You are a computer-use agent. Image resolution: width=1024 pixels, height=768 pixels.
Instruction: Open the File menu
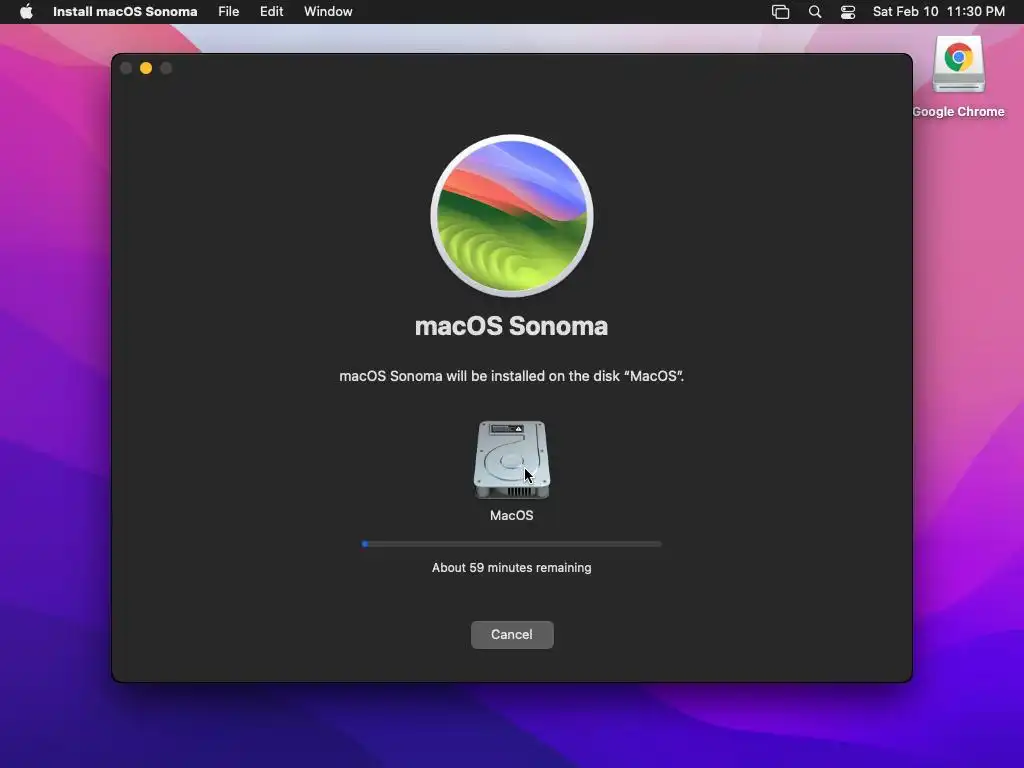(x=229, y=12)
